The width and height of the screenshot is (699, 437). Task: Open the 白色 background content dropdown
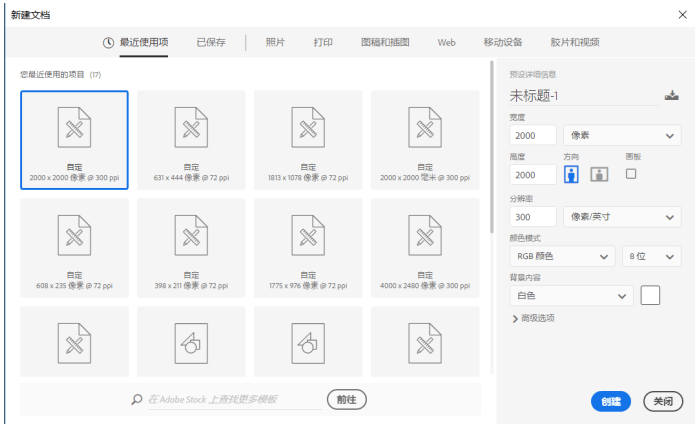pos(572,296)
